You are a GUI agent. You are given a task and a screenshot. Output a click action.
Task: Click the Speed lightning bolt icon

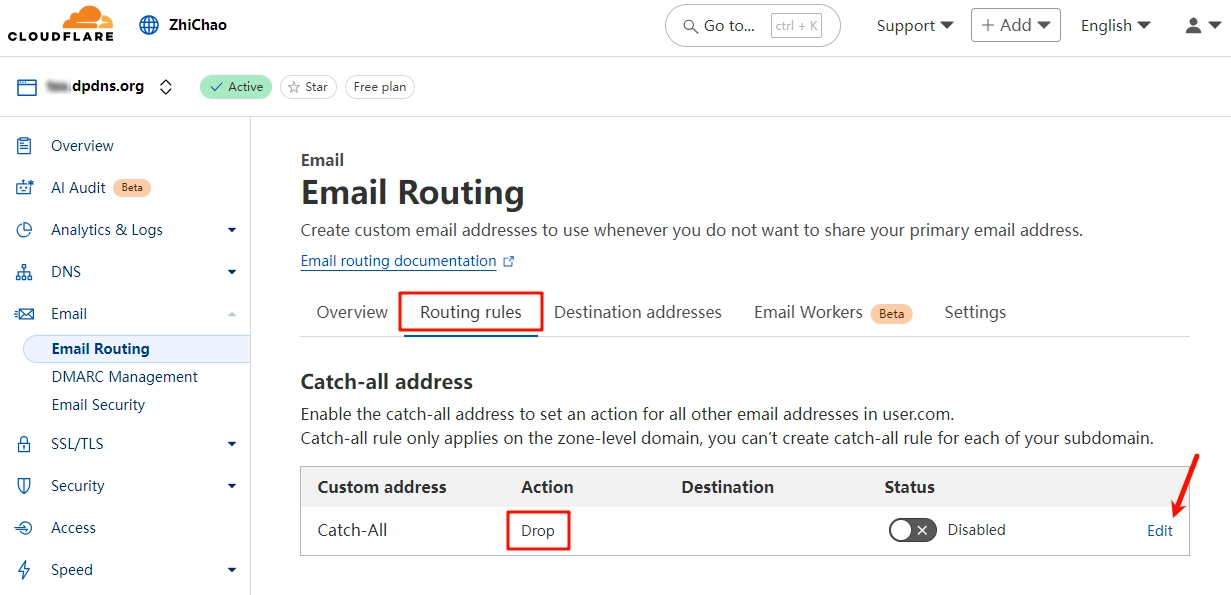click(25, 570)
